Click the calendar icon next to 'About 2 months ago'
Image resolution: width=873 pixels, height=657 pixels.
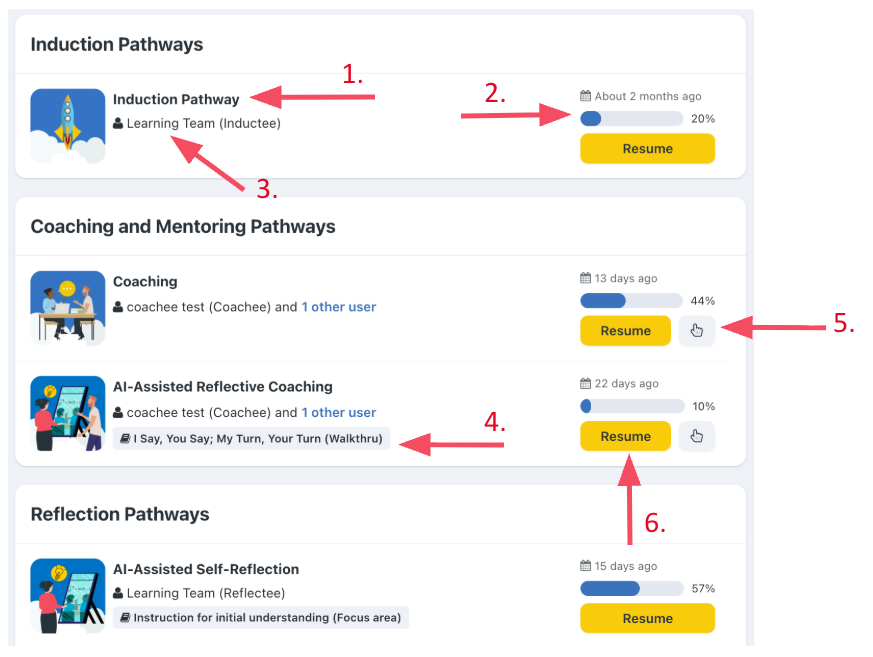pos(586,96)
